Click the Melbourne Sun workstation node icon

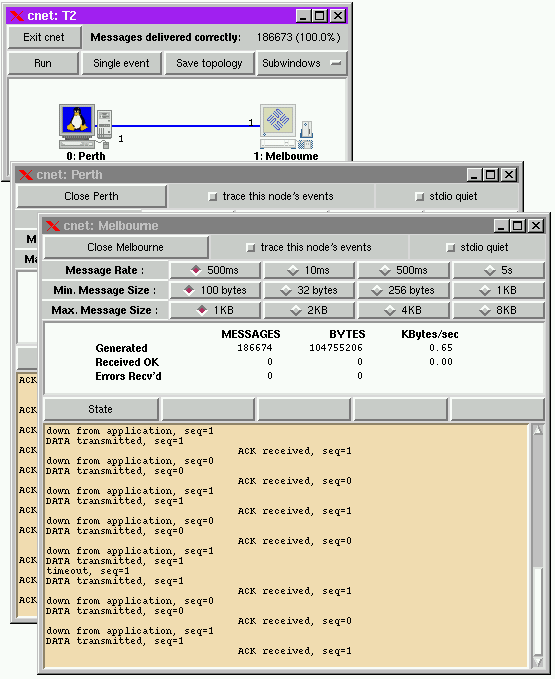(286, 127)
